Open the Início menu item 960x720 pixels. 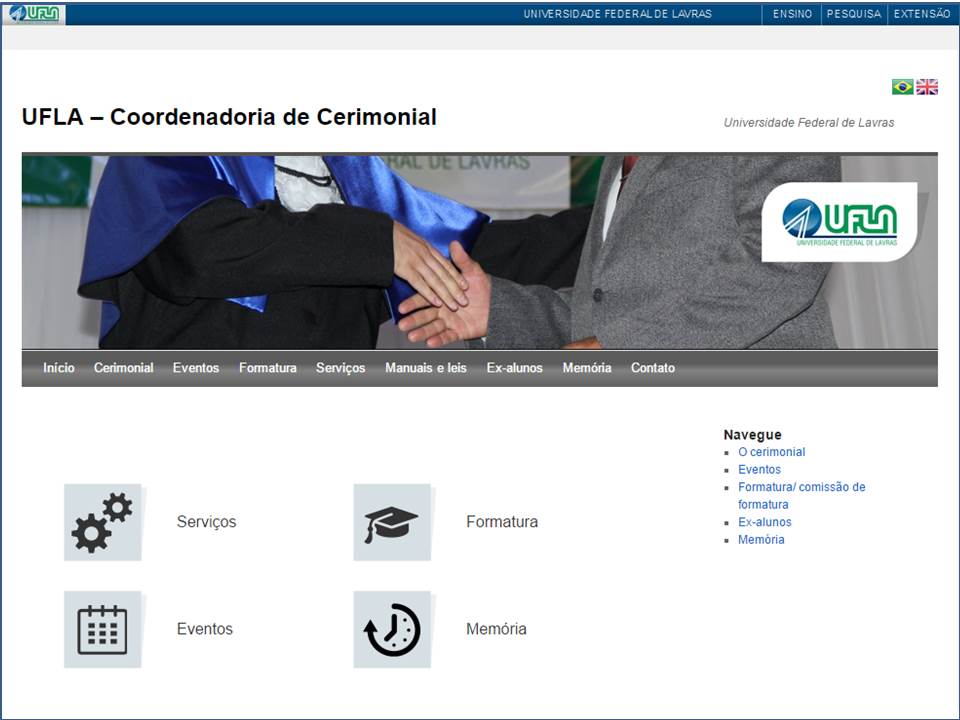pyautogui.click(x=58, y=368)
